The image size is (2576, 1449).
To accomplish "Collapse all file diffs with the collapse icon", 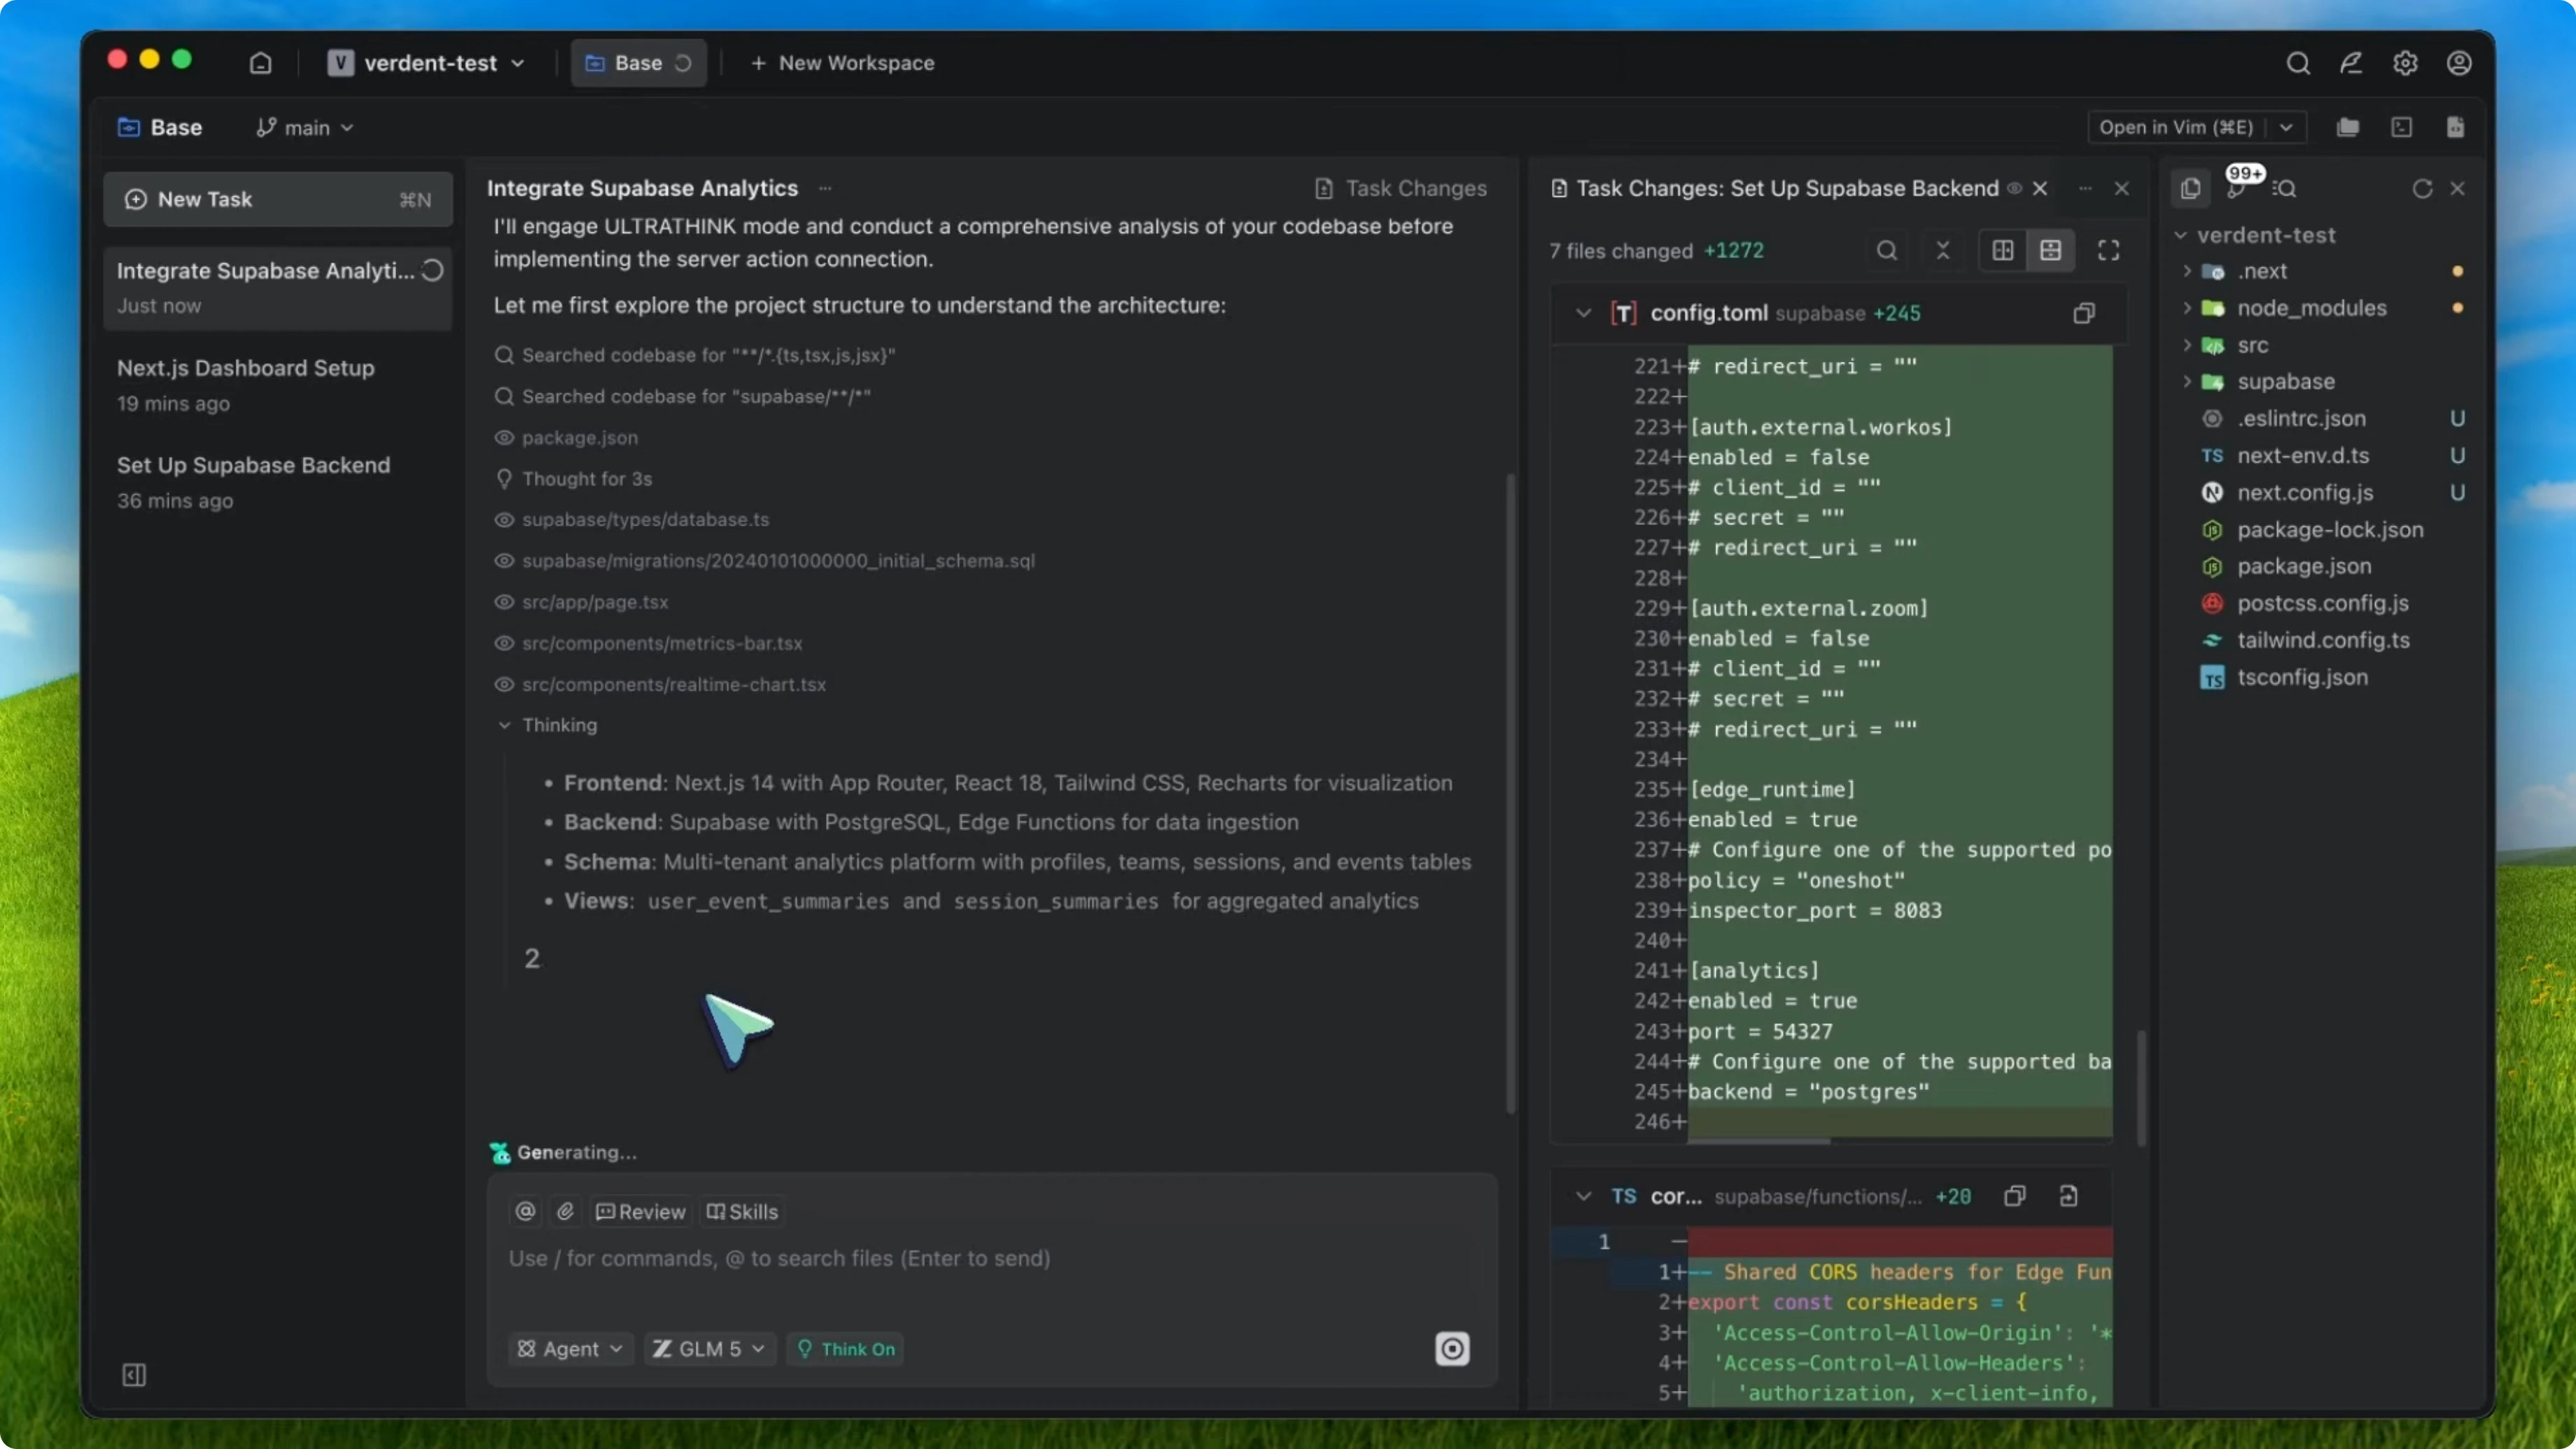I will click(1944, 250).
